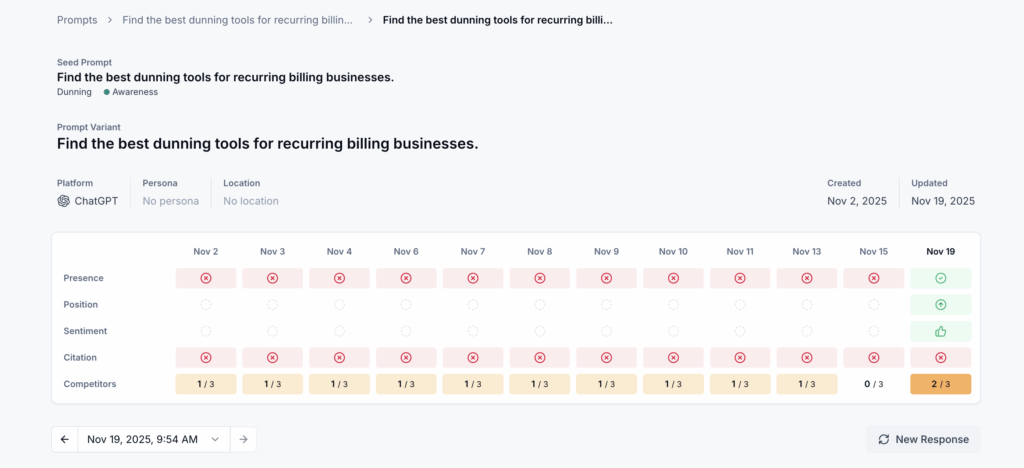The image size is (1024, 468).
Task: Open Prompts in the breadcrumb
Action: click(77, 19)
